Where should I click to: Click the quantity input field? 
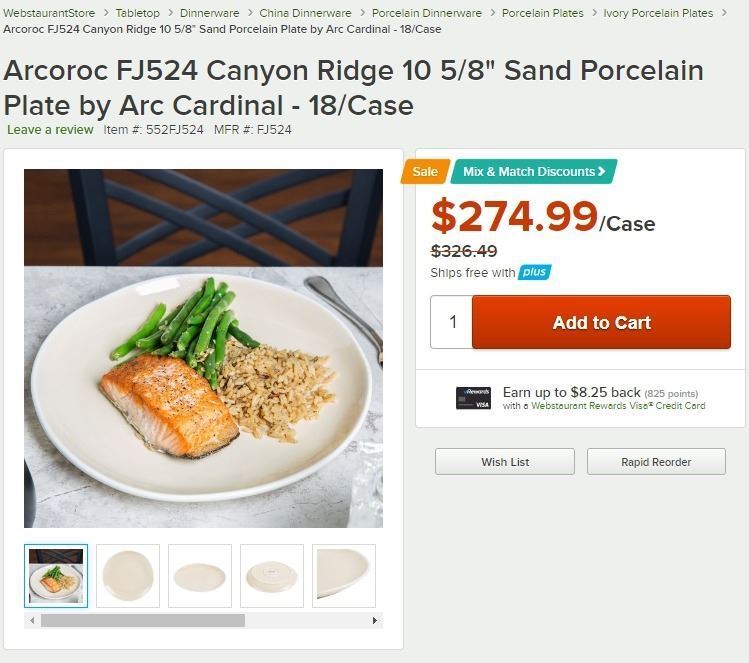tap(452, 322)
